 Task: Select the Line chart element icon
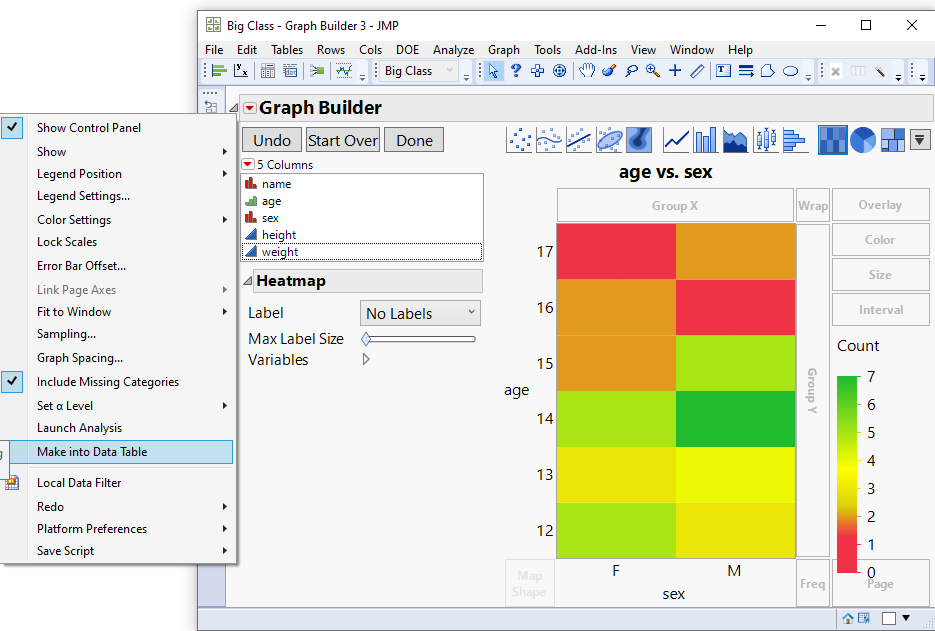(x=677, y=140)
